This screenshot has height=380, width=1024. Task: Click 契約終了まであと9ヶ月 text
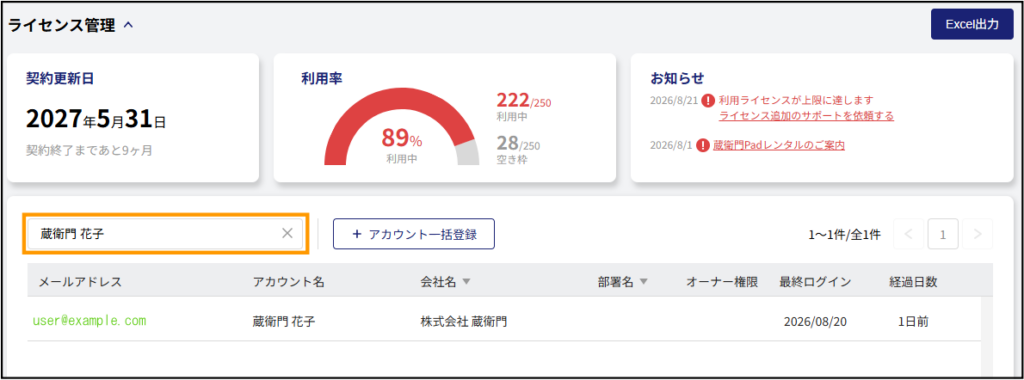pos(89,151)
